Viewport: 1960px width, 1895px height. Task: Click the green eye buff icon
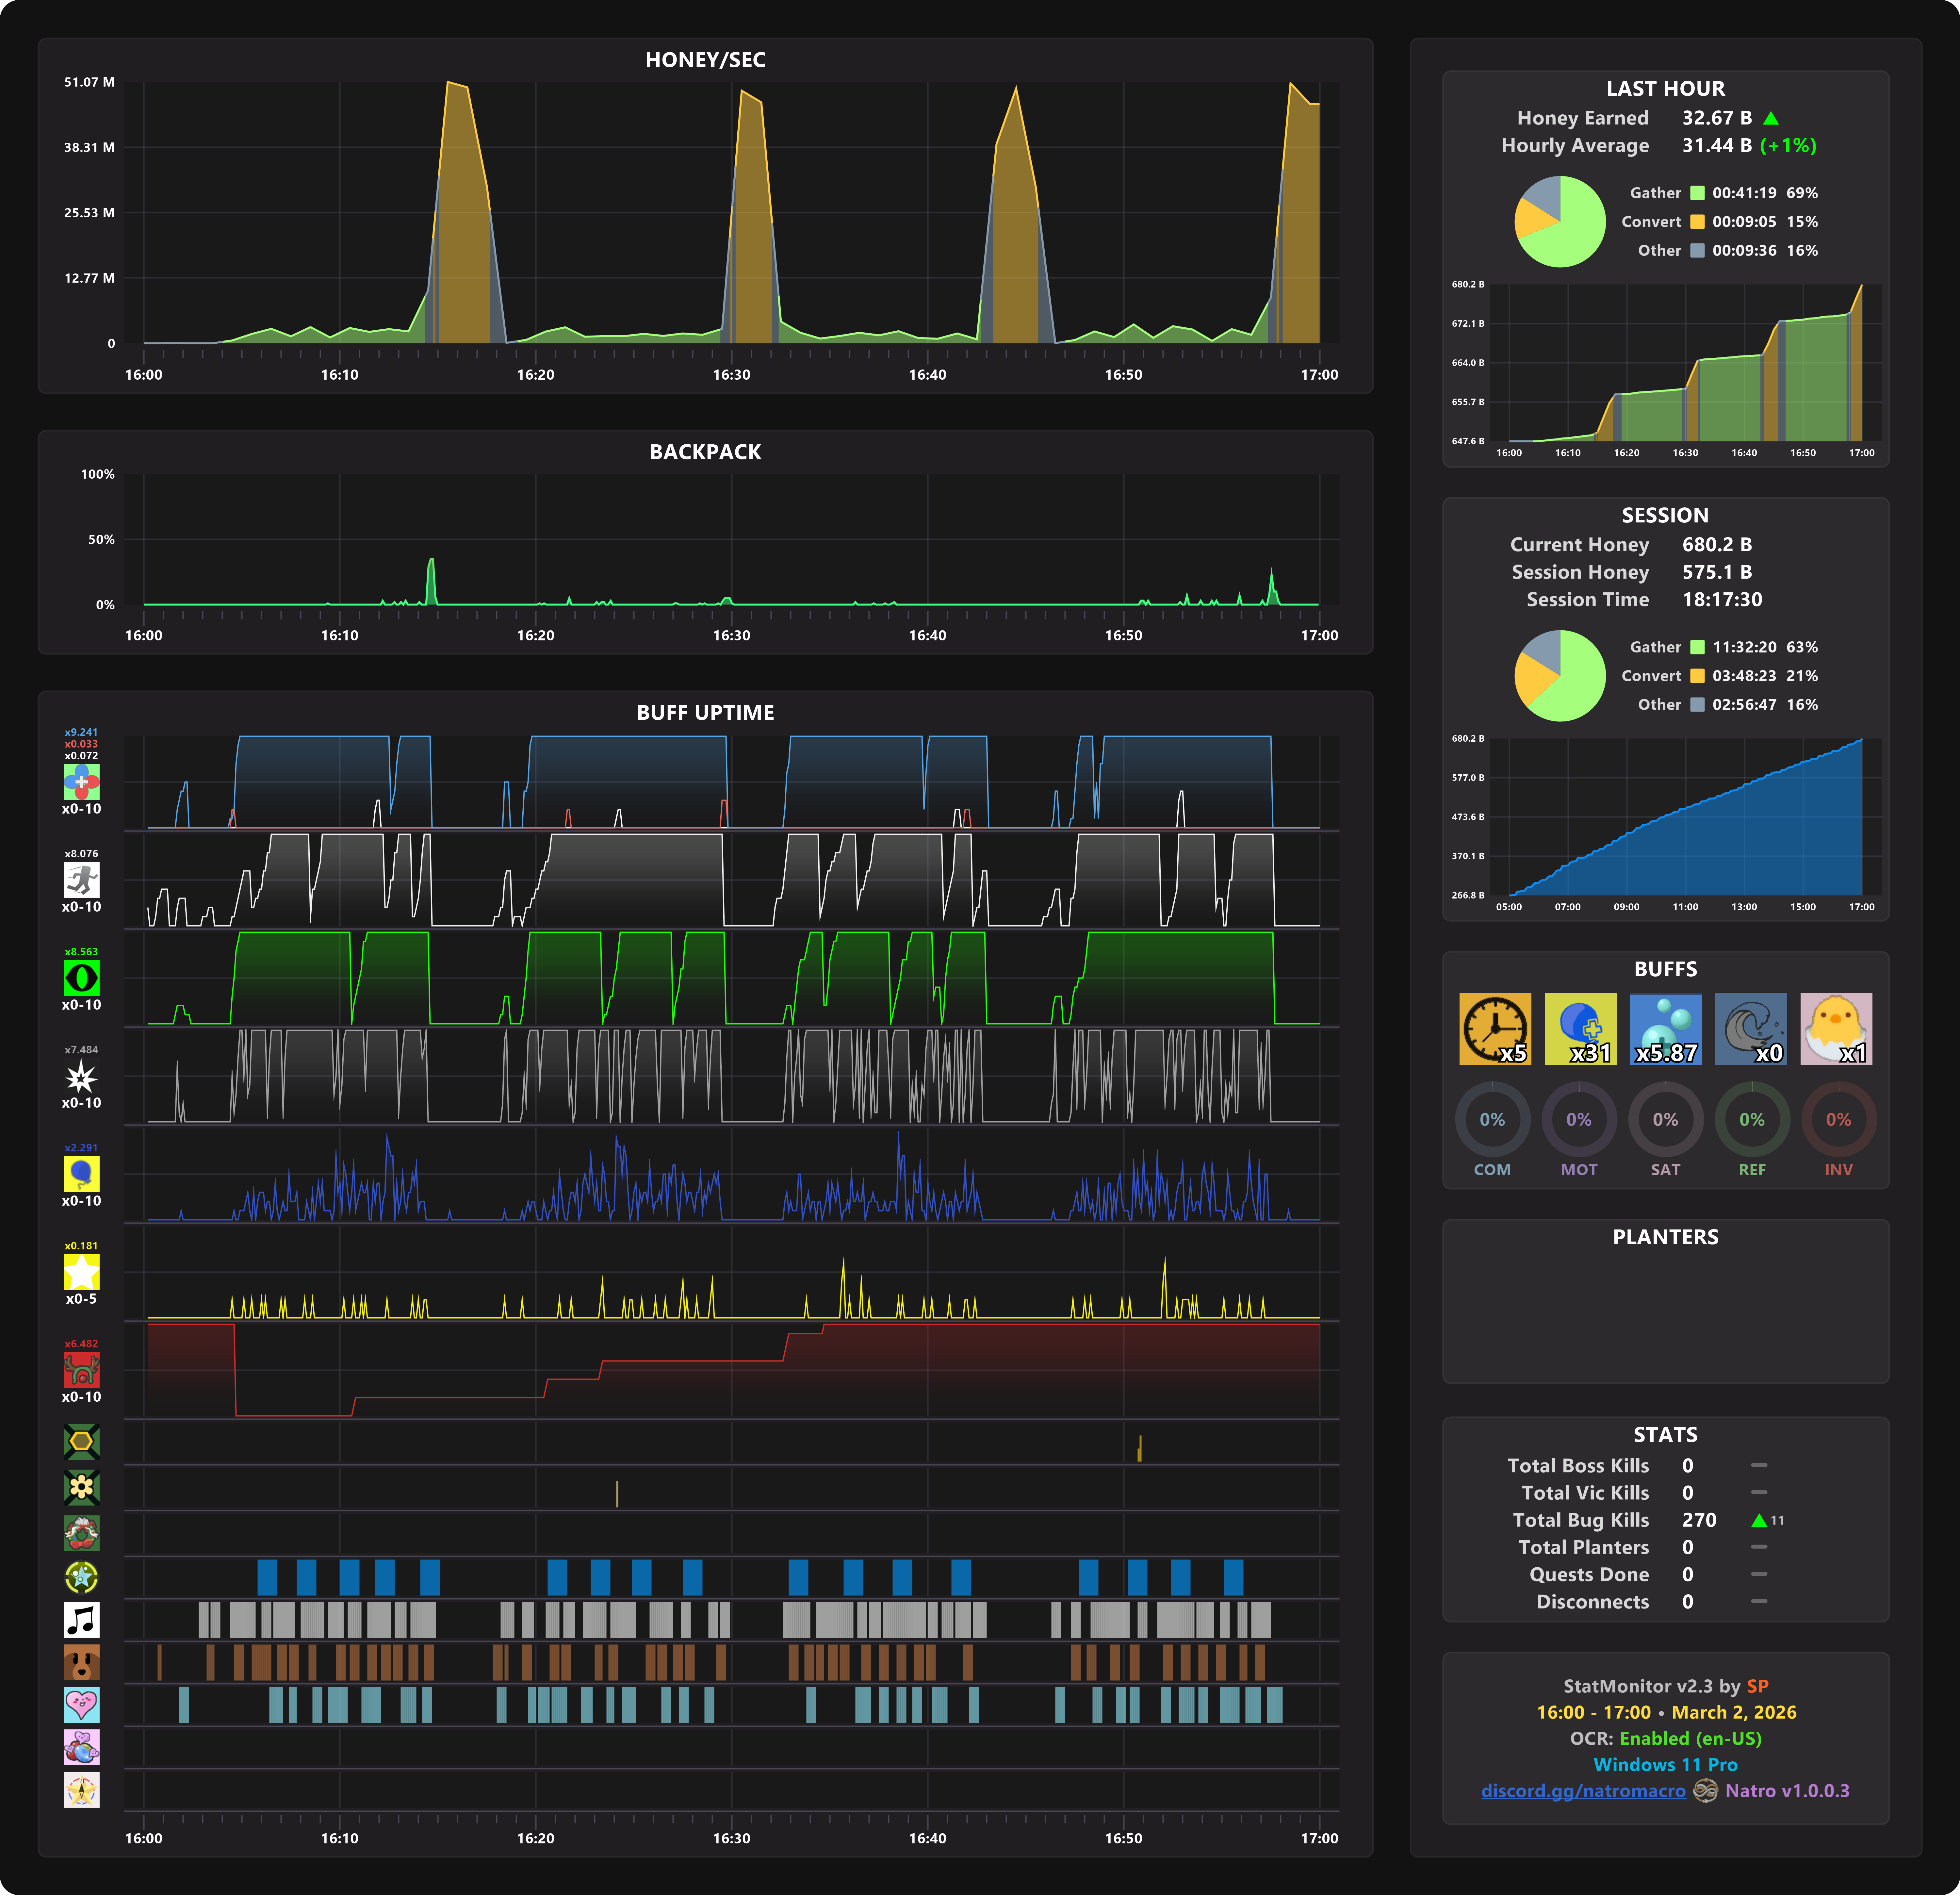tap(81, 977)
